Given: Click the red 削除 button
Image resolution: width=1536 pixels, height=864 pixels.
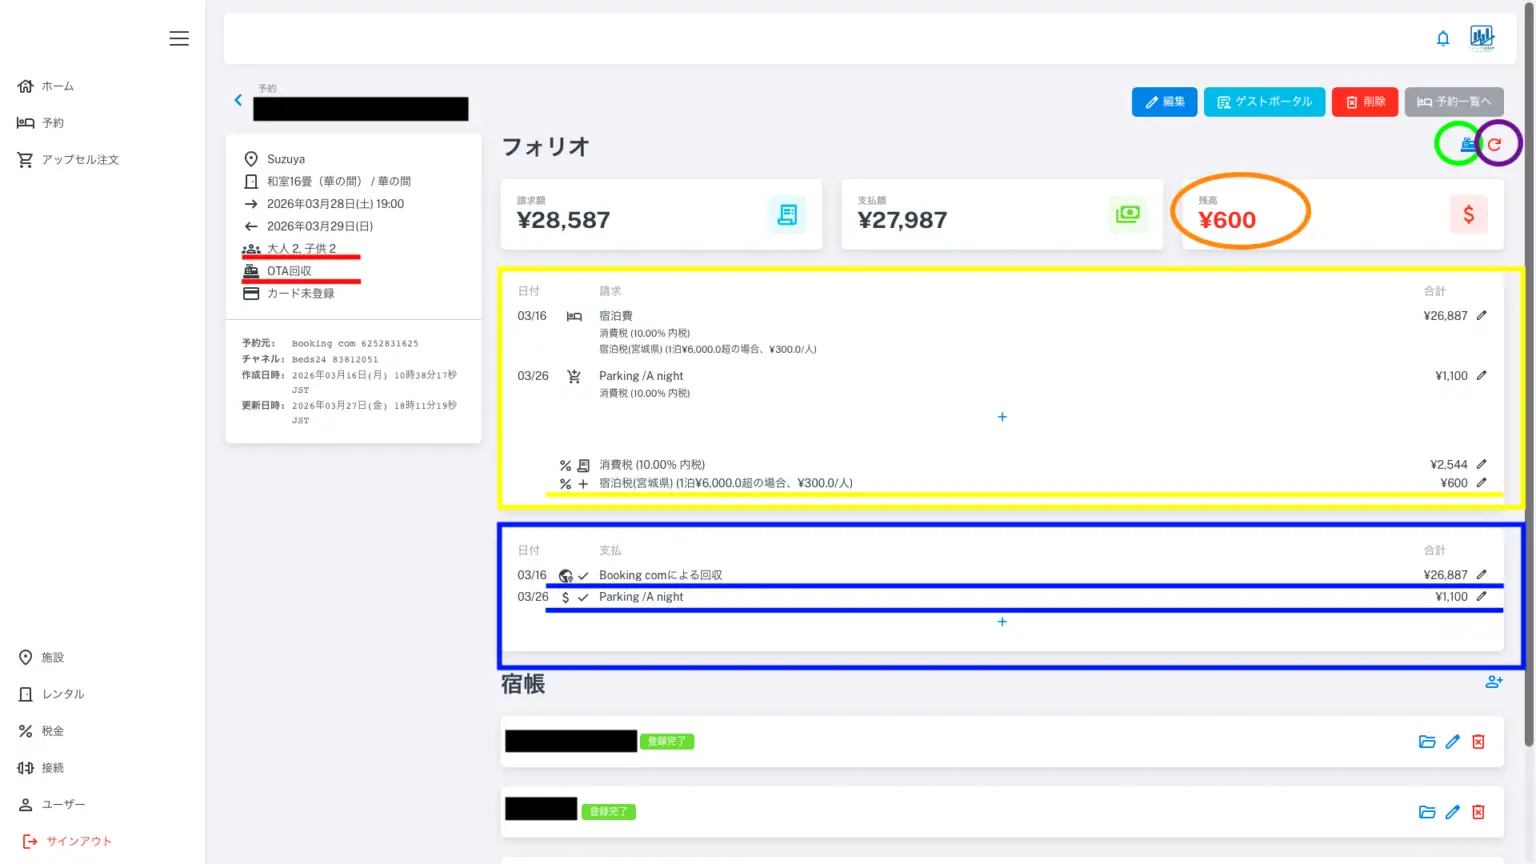Looking at the screenshot, I should pyautogui.click(x=1364, y=102).
